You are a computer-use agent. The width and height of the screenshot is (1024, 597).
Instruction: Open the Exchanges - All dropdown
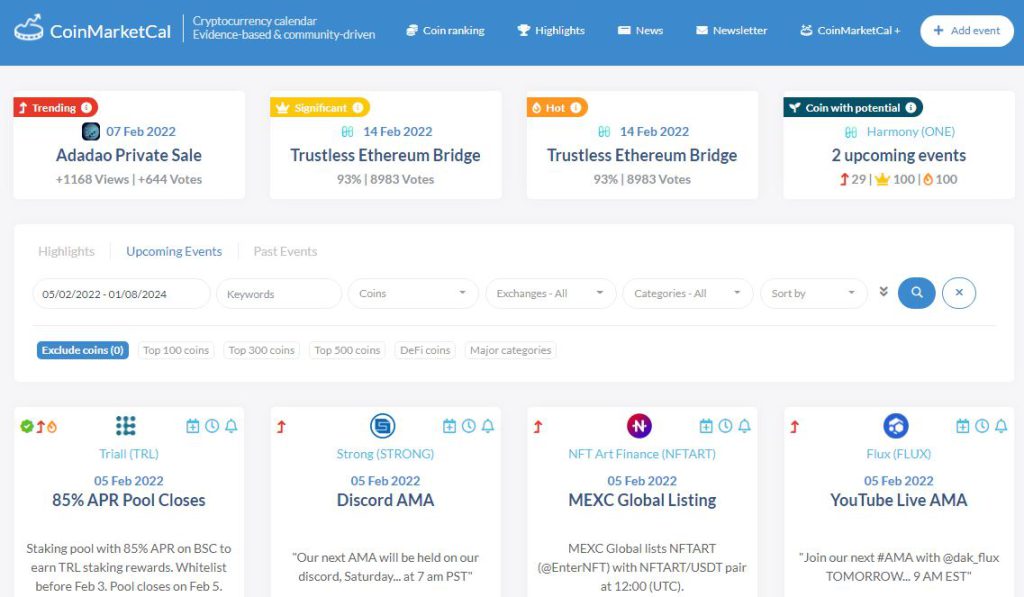coord(551,294)
